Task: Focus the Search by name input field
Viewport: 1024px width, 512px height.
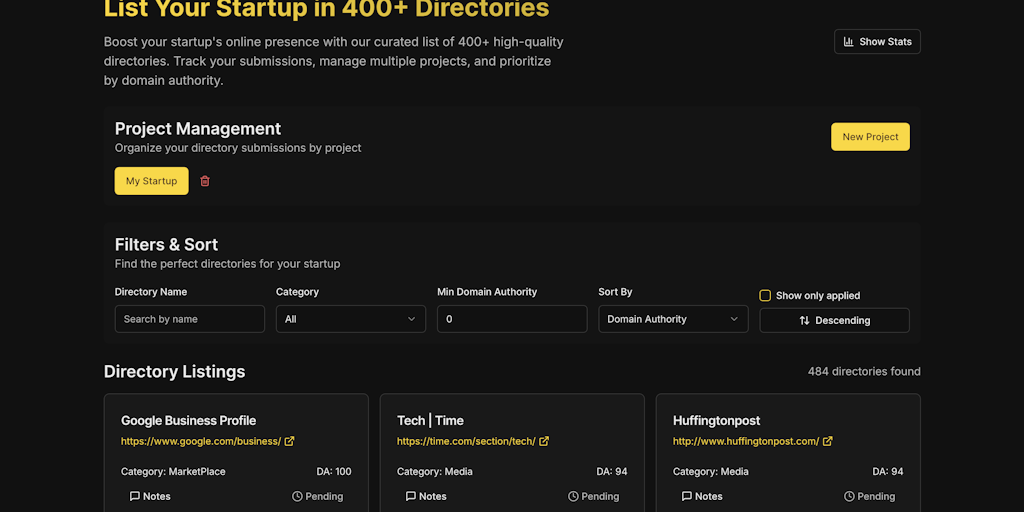Action: point(190,319)
